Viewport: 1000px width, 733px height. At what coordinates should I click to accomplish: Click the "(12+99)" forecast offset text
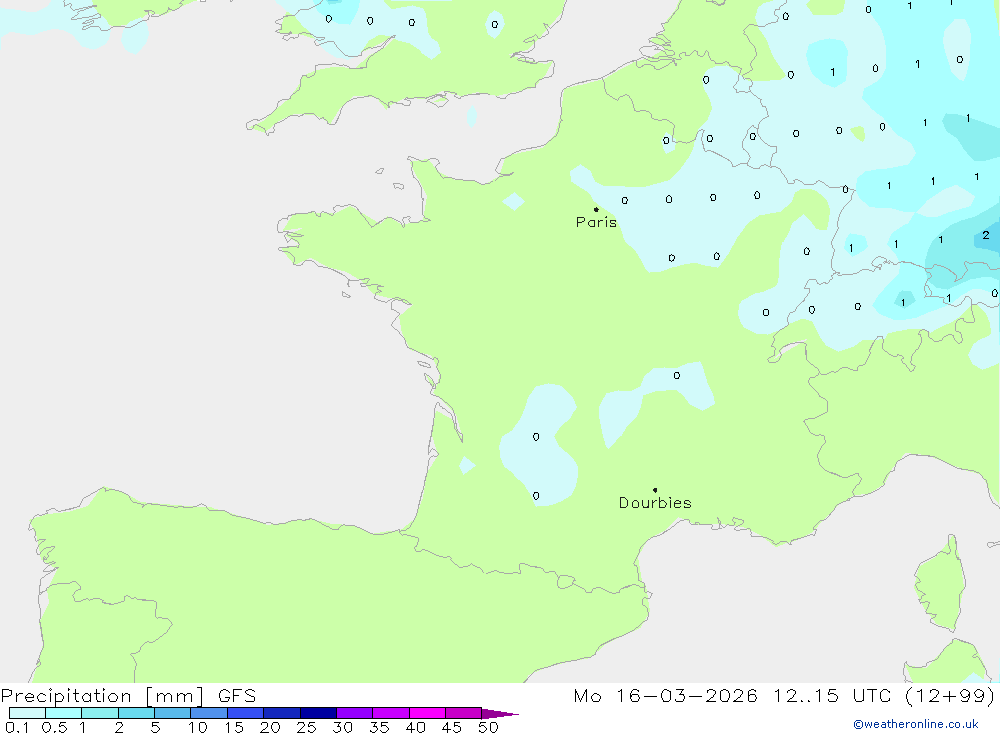950,696
